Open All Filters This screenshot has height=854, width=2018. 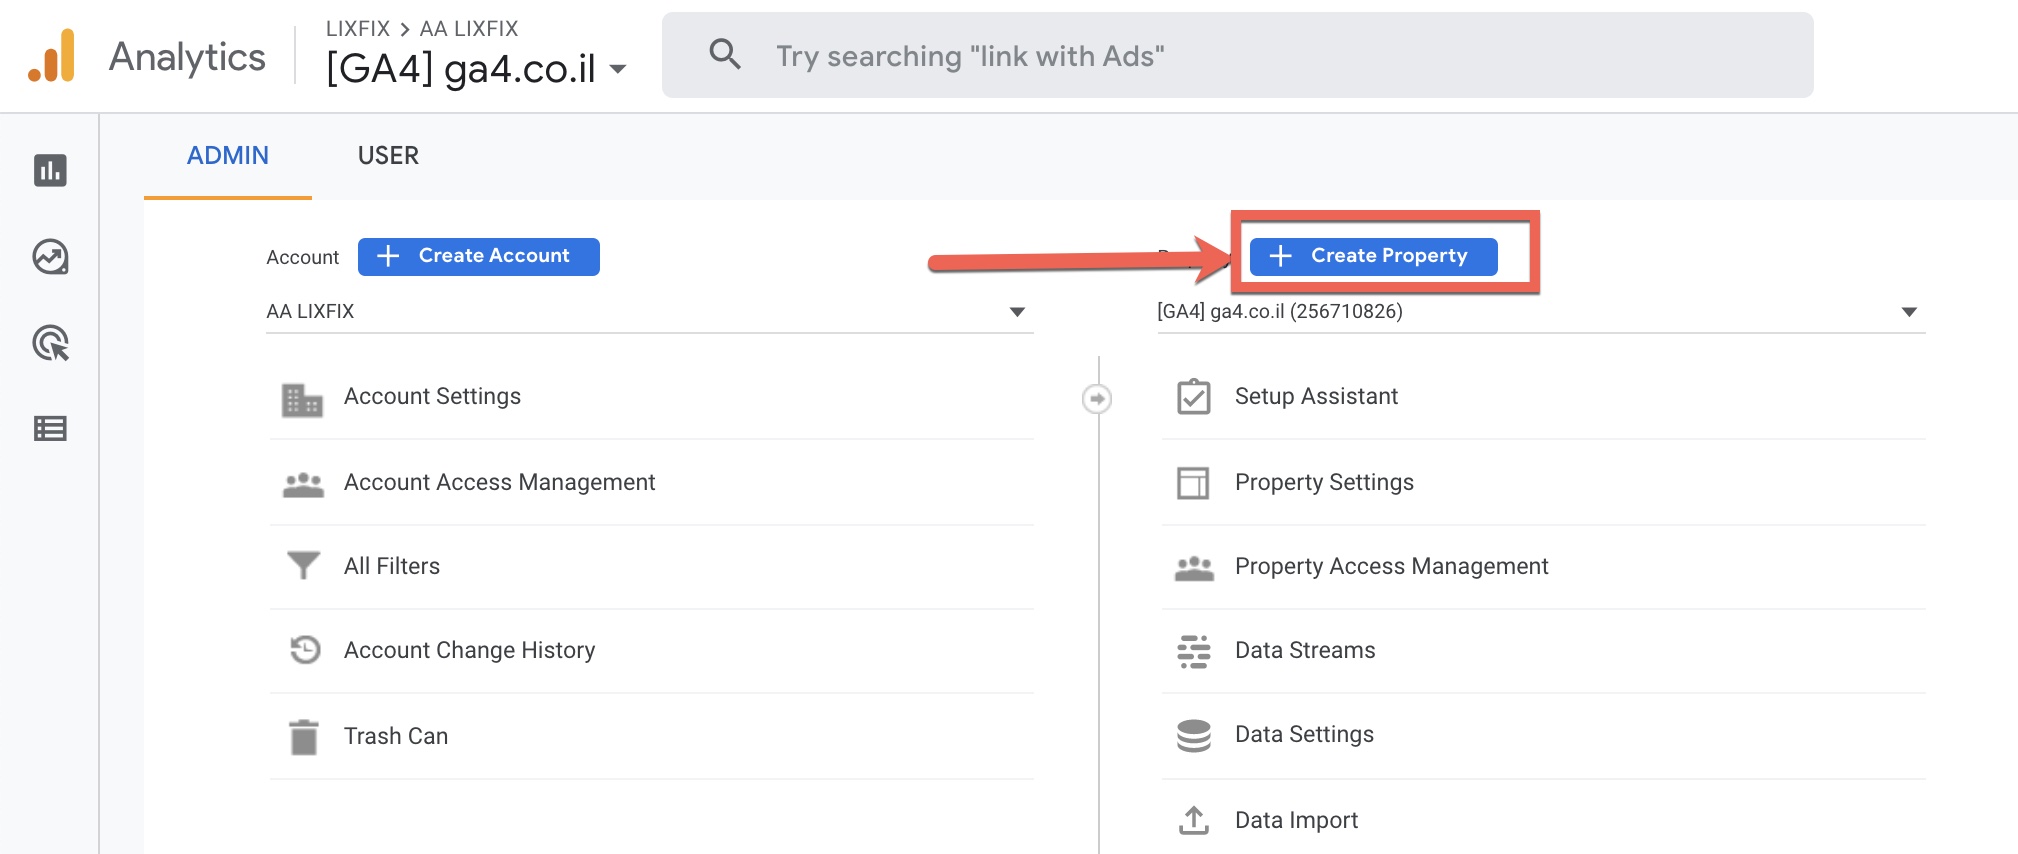coord(651,567)
